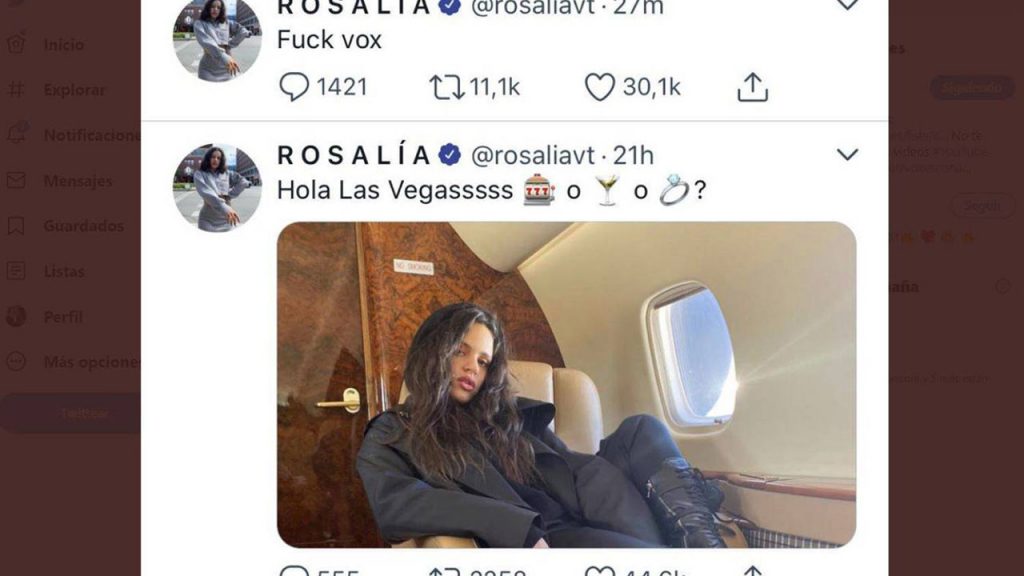Image resolution: width=1024 pixels, height=576 pixels.
Task: Open Mensajes via the envelope icon
Action: click(16, 180)
